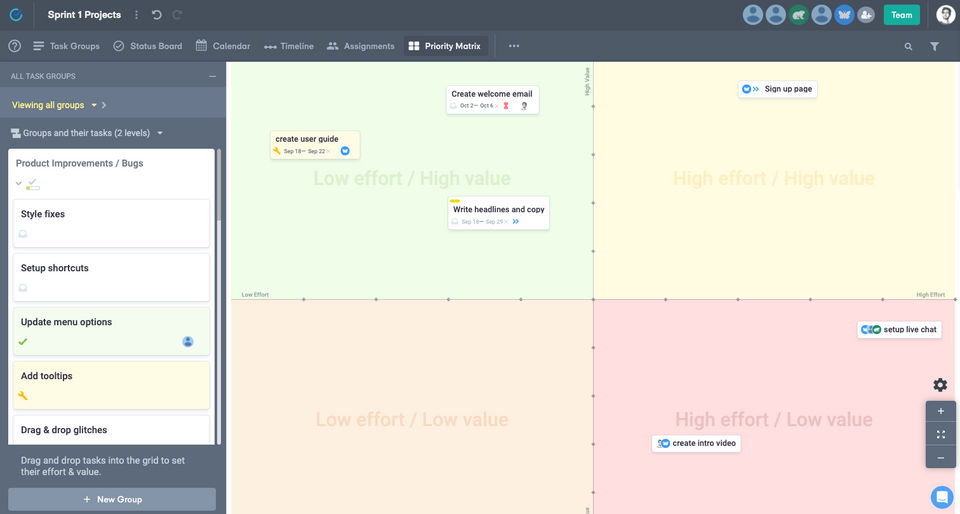The image size is (960, 514).
Task: Open the setup live chat card
Action: point(899,329)
